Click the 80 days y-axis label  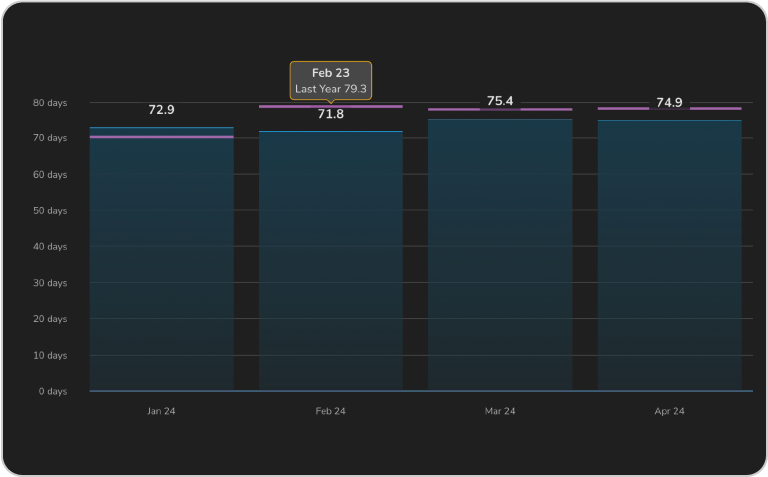pos(50,102)
